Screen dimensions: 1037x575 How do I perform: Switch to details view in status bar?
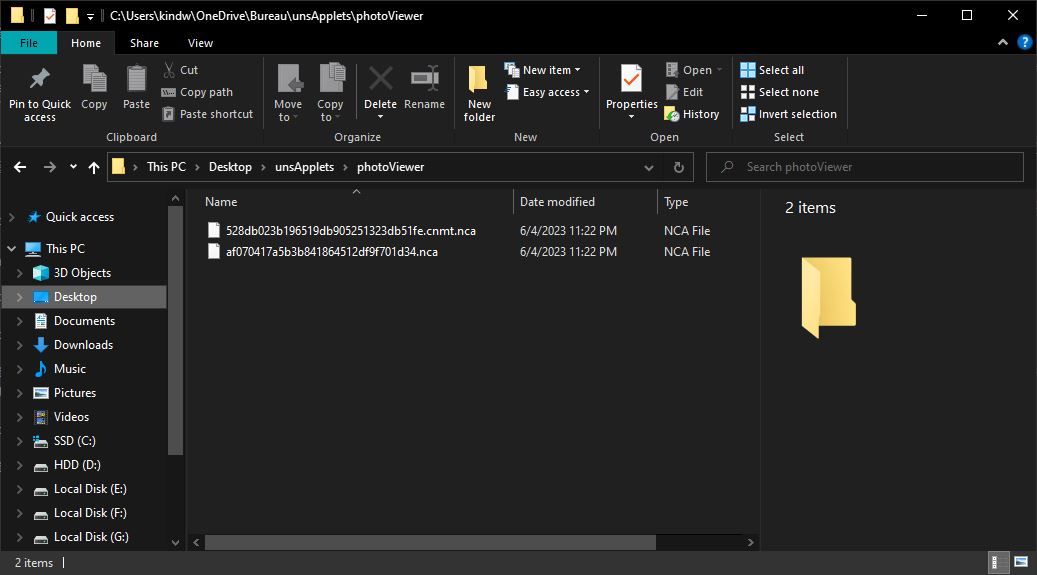click(999, 562)
